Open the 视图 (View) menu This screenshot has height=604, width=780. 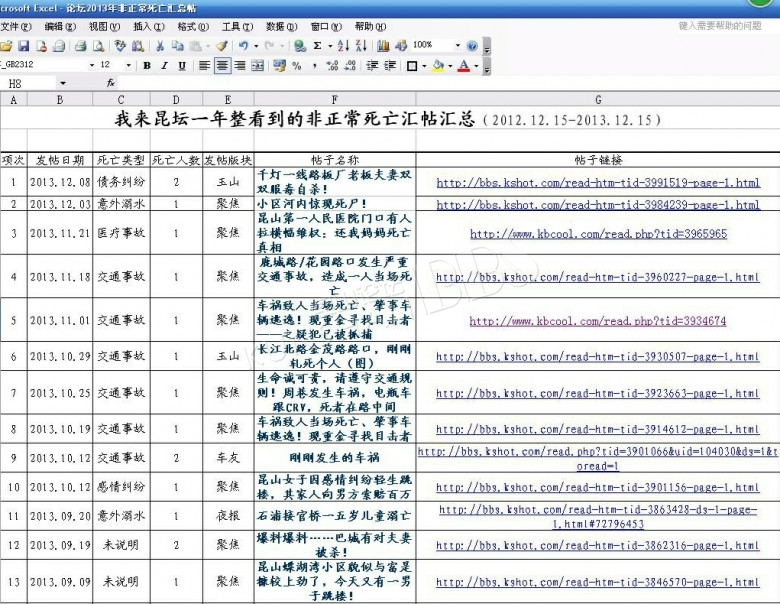coord(104,26)
